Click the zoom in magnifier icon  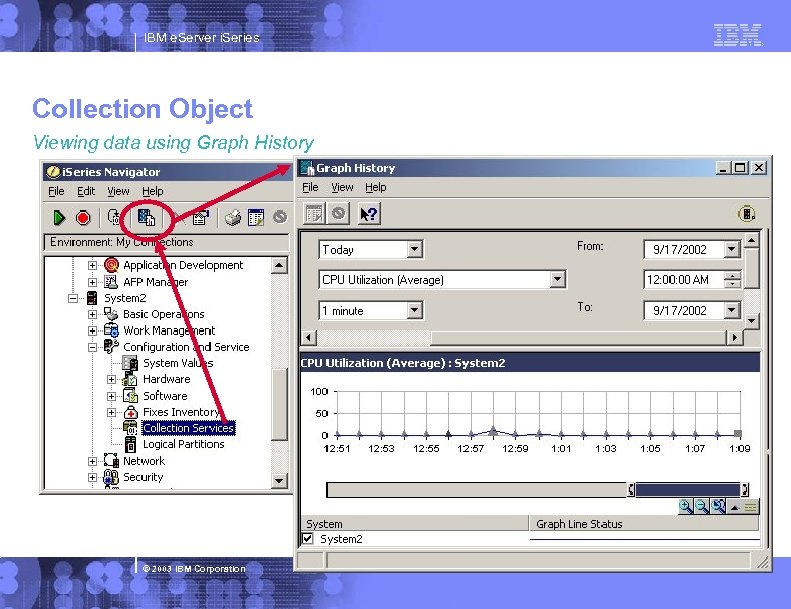click(x=686, y=506)
